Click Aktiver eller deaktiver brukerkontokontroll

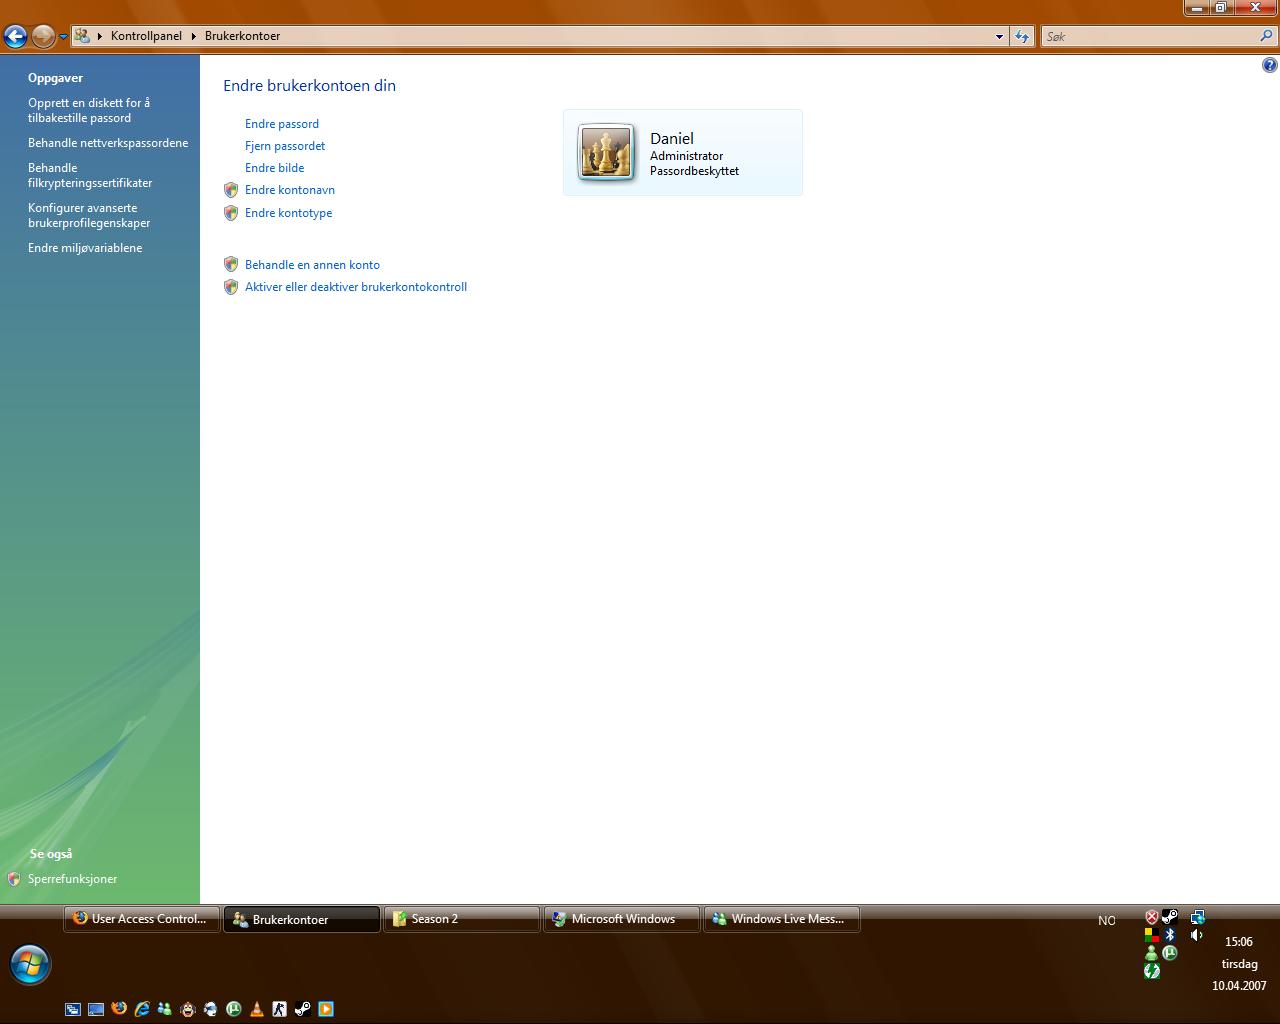point(356,287)
